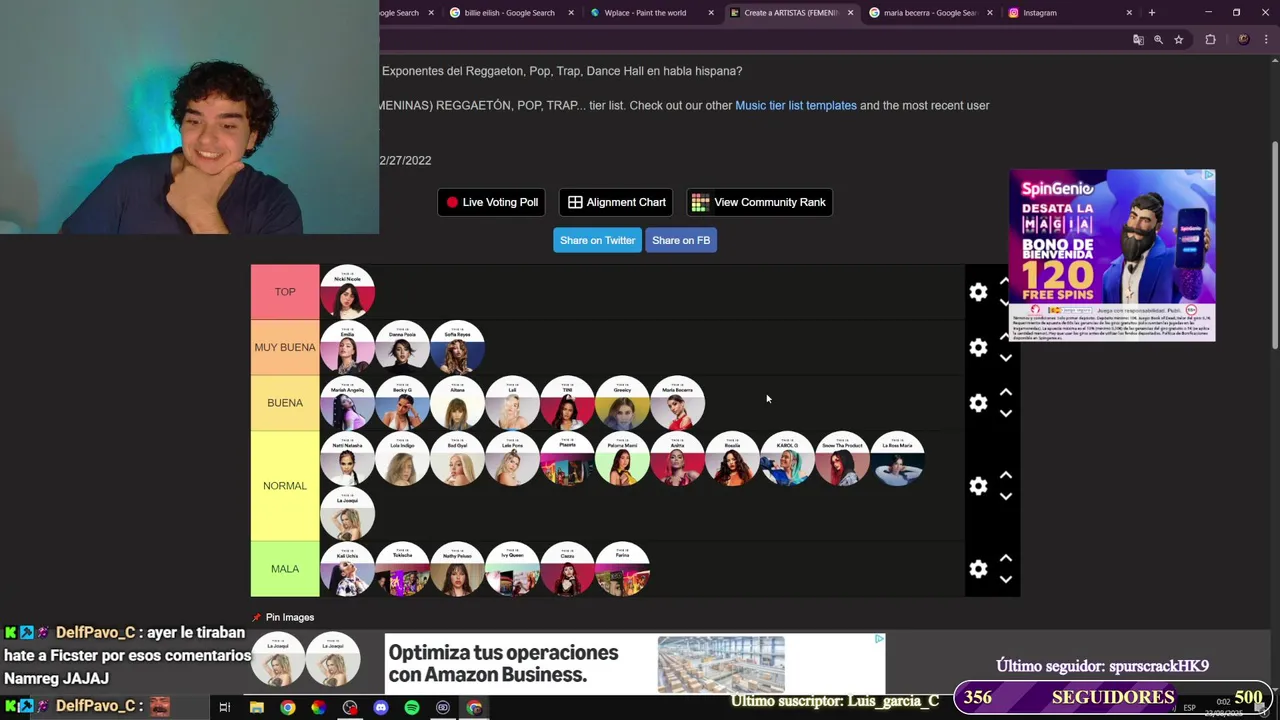Open settings gear for MUY BUENA tier
Viewport: 1280px width, 720px height.
coord(978,347)
